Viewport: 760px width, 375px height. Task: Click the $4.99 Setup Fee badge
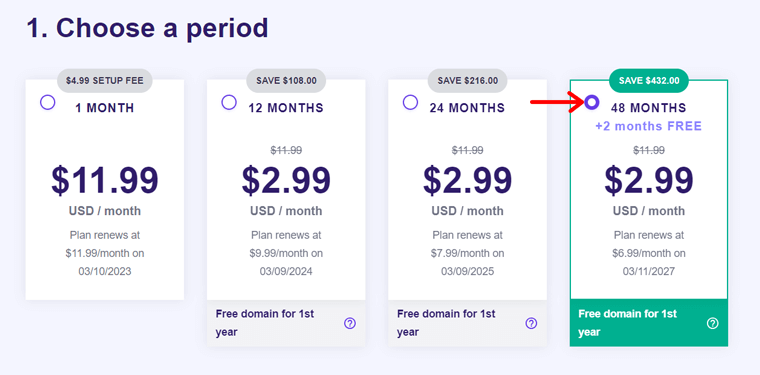tap(105, 80)
